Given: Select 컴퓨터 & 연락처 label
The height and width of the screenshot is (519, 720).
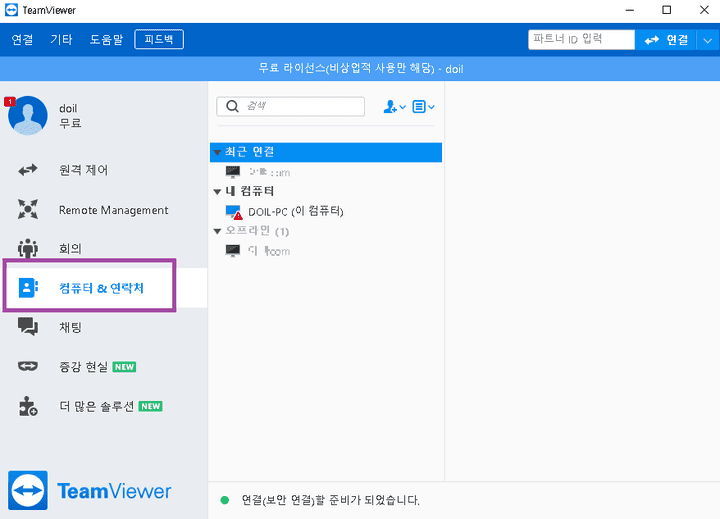Looking at the screenshot, I should pyautogui.click(x=101, y=288).
